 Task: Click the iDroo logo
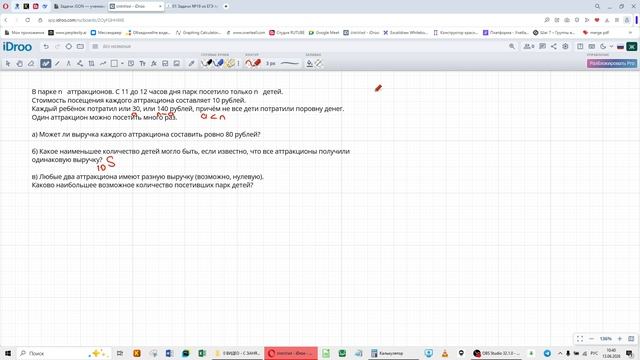coord(17,47)
